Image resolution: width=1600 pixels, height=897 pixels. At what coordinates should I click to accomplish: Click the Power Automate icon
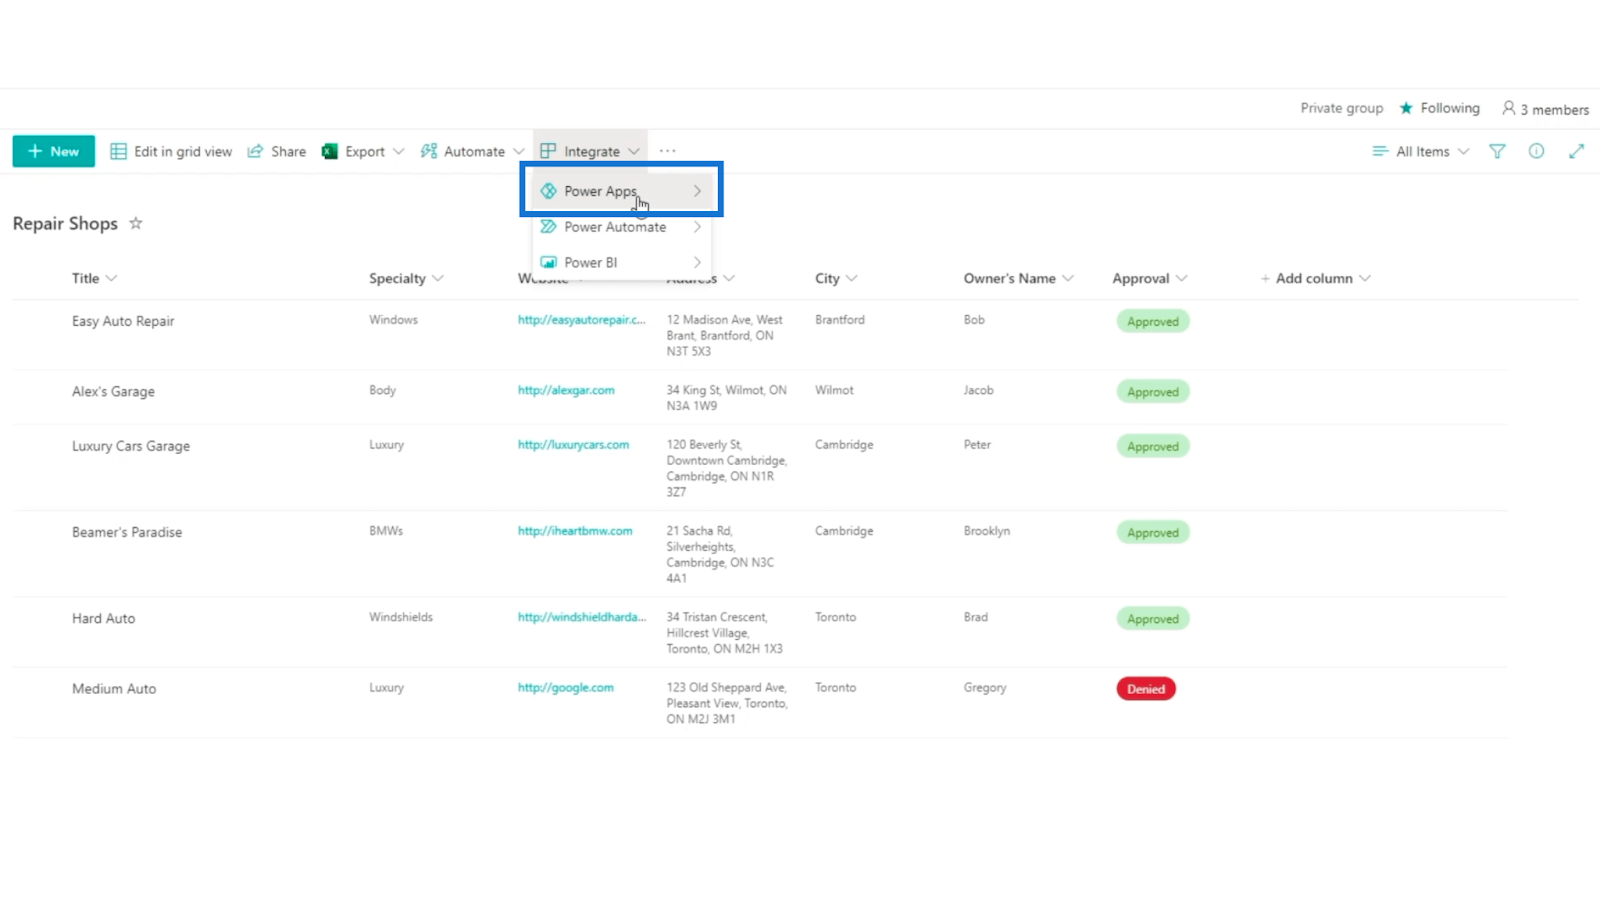click(548, 227)
